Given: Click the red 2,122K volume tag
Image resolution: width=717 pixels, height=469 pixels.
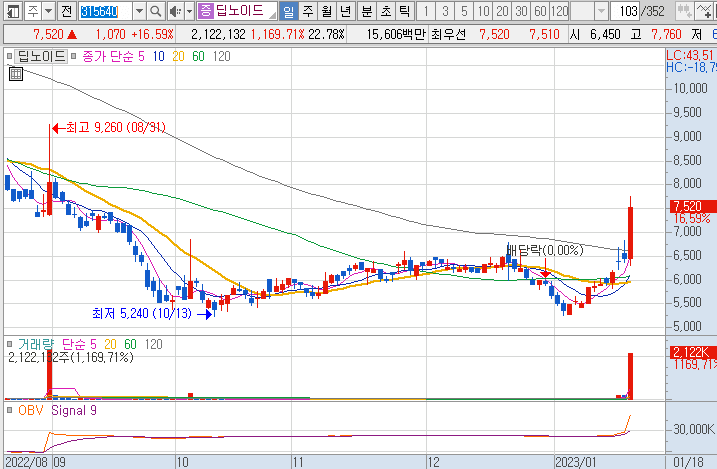Looking at the screenshot, I should pos(693,352).
